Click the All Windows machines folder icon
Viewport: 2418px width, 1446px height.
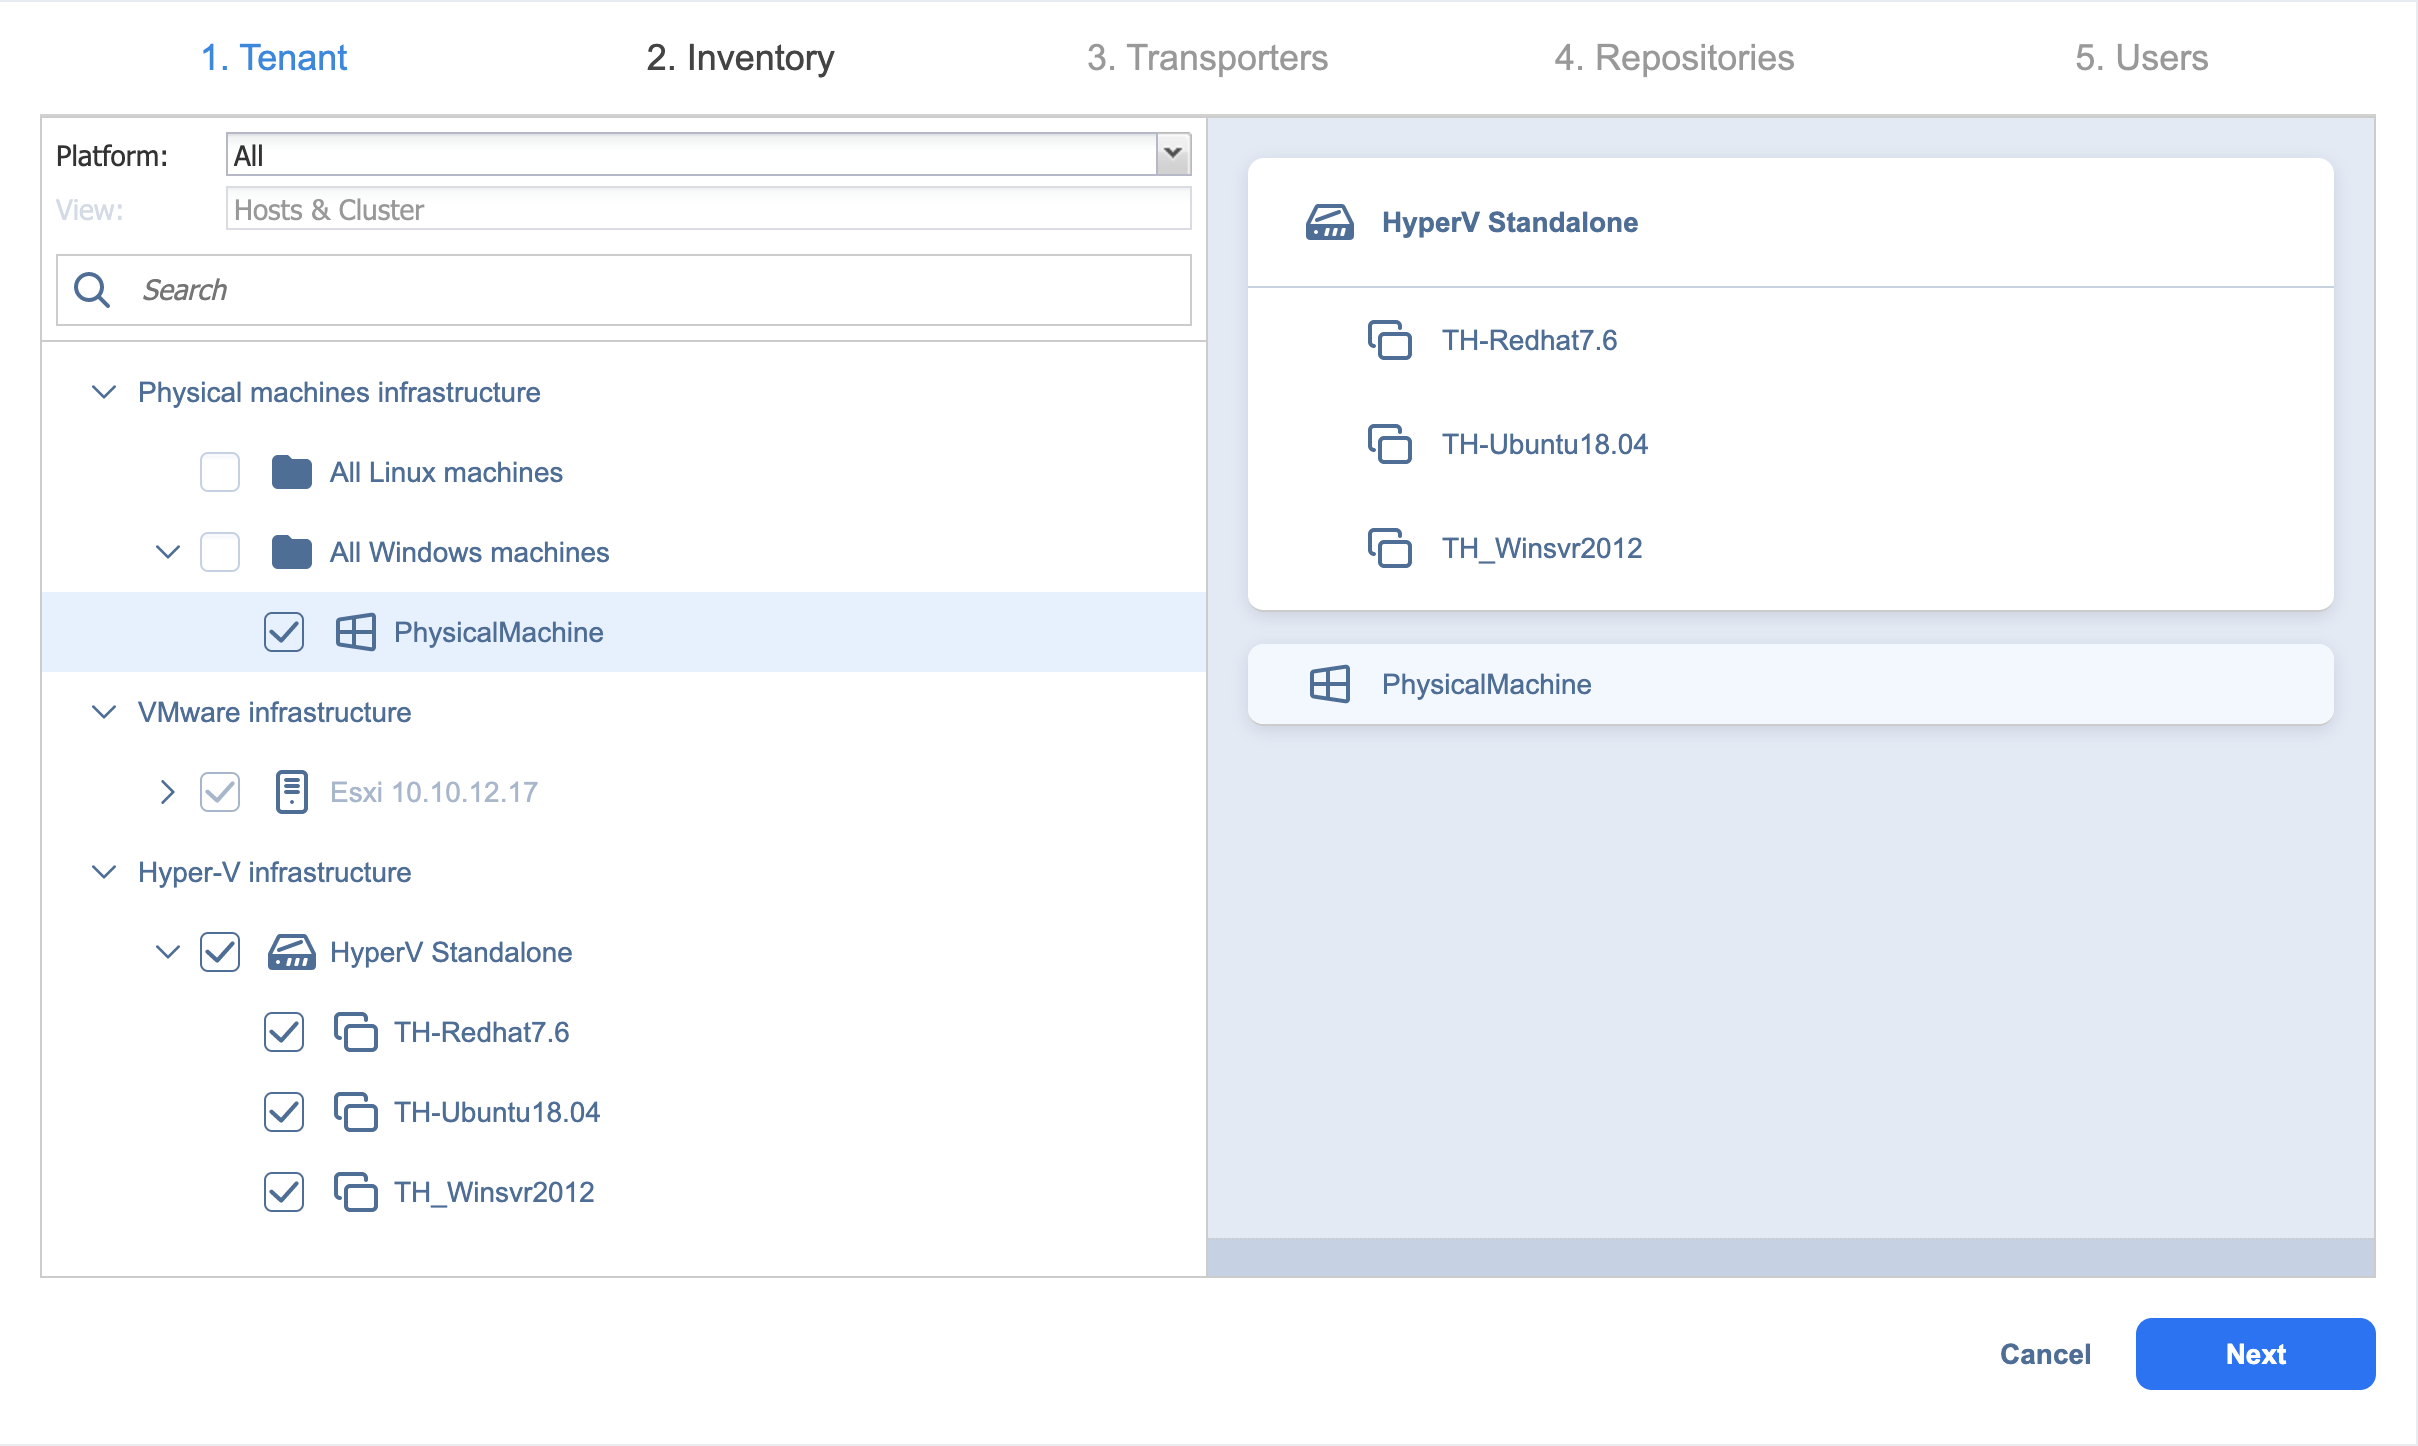pos(292,552)
